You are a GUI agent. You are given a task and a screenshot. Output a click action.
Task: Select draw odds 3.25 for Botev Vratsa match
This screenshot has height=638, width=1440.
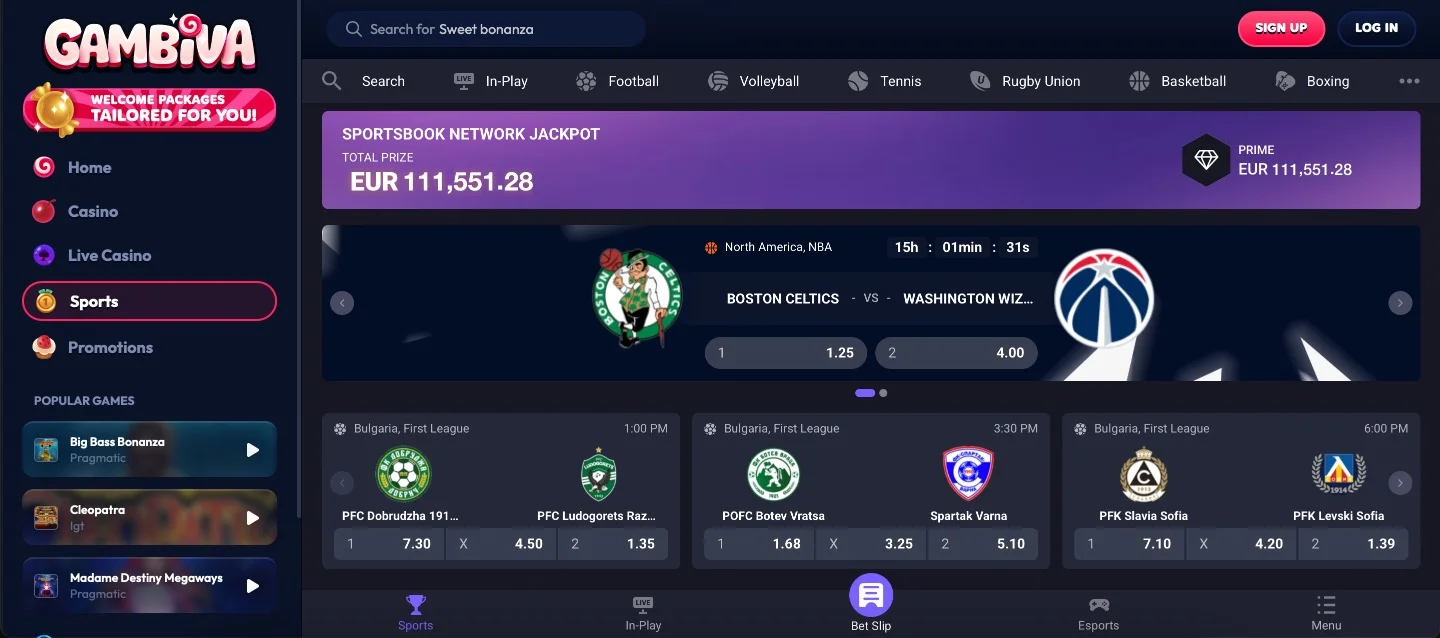pyautogui.click(x=871, y=543)
